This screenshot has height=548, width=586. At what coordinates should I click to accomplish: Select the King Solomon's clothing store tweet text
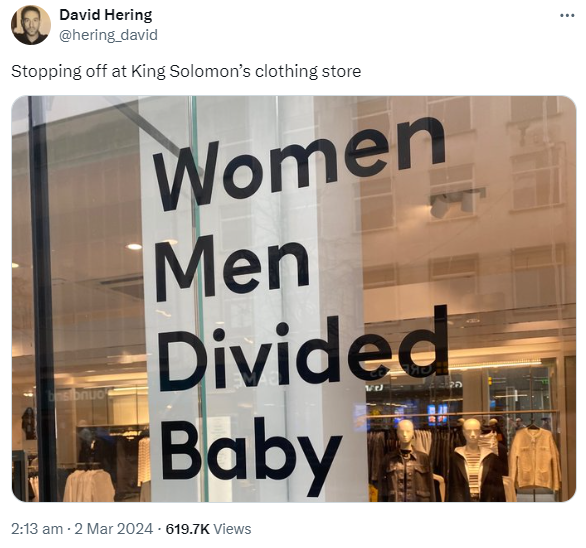[x=186, y=71]
